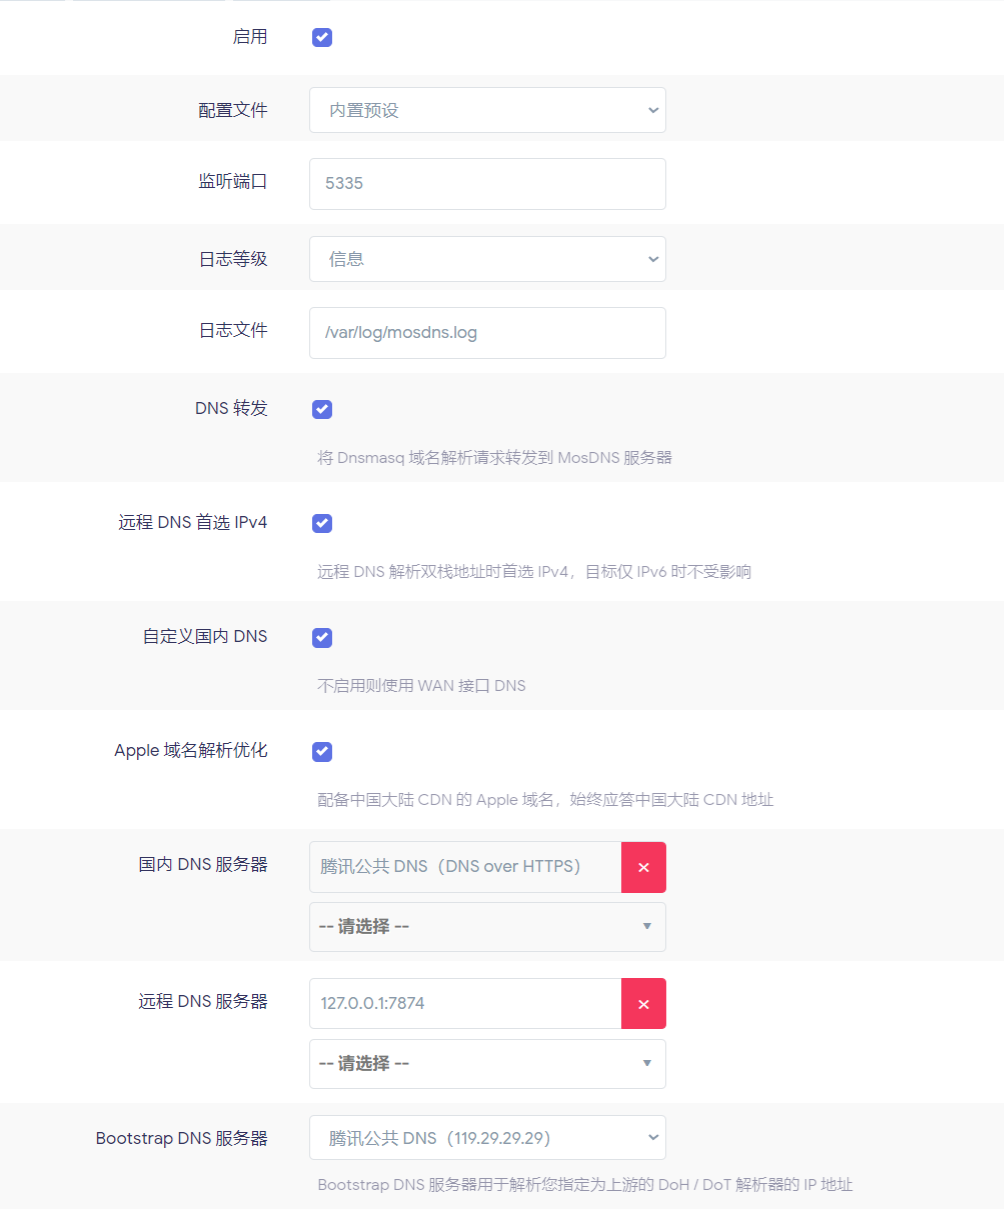1004x1223 pixels.
Task: Disable the DNS 转发 checkbox
Action: pyautogui.click(x=322, y=409)
